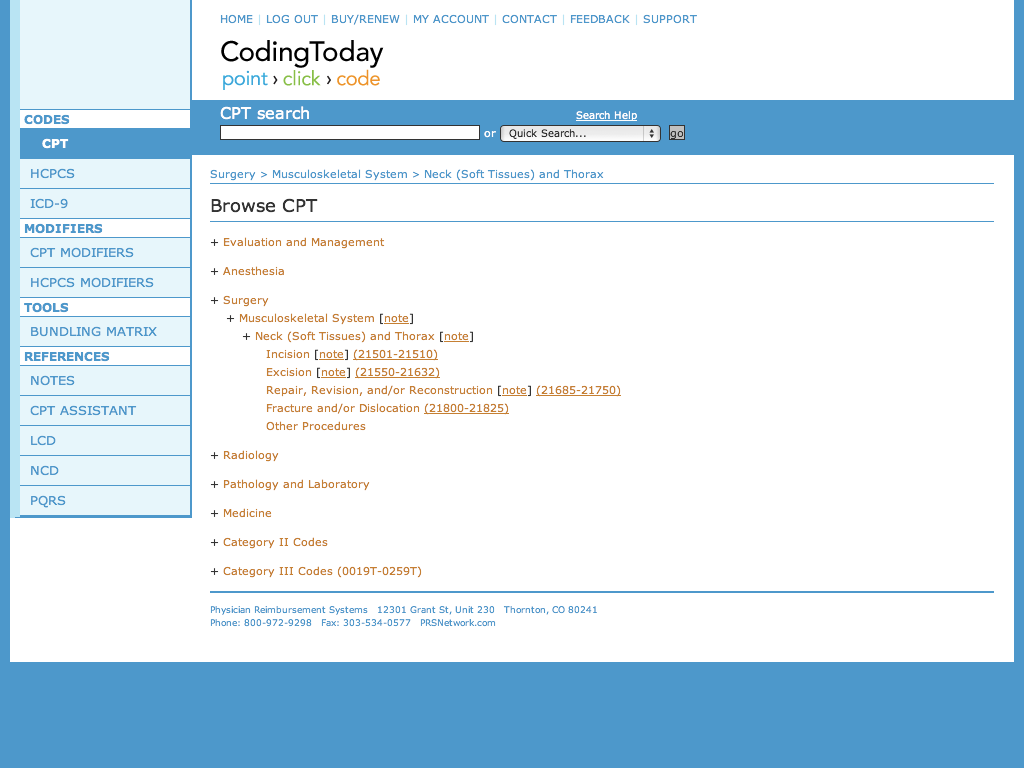Image resolution: width=1024 pixels, height=768 pixels.
Task: Open LCD in the sidebar
Action: tap(105, 441)
